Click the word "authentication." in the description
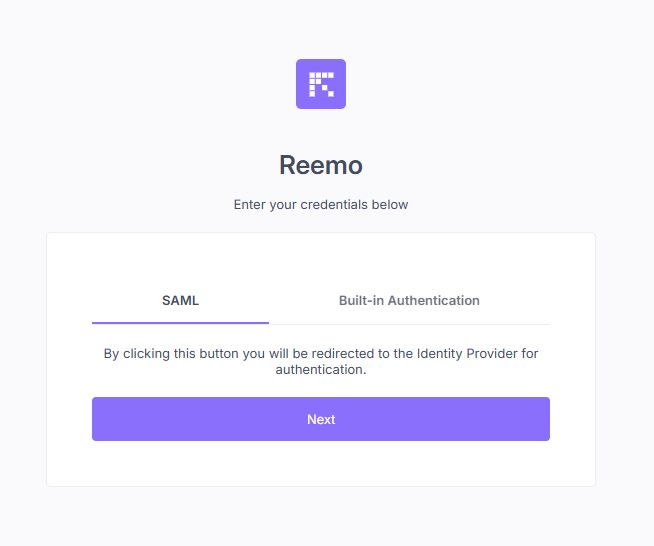Image resolution: width=654 pixels, height=546 pixels. point(321,370)
